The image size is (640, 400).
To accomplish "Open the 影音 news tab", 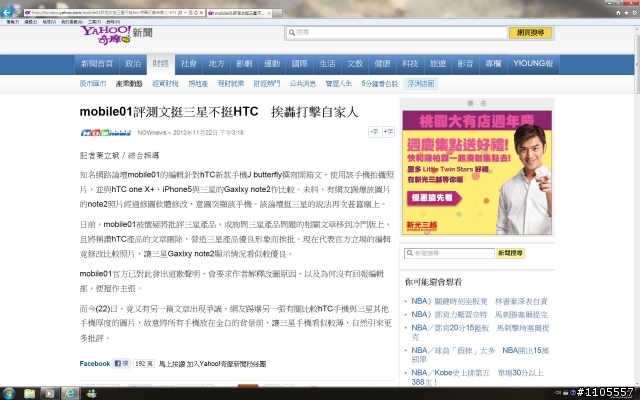I will click(465, 64).
